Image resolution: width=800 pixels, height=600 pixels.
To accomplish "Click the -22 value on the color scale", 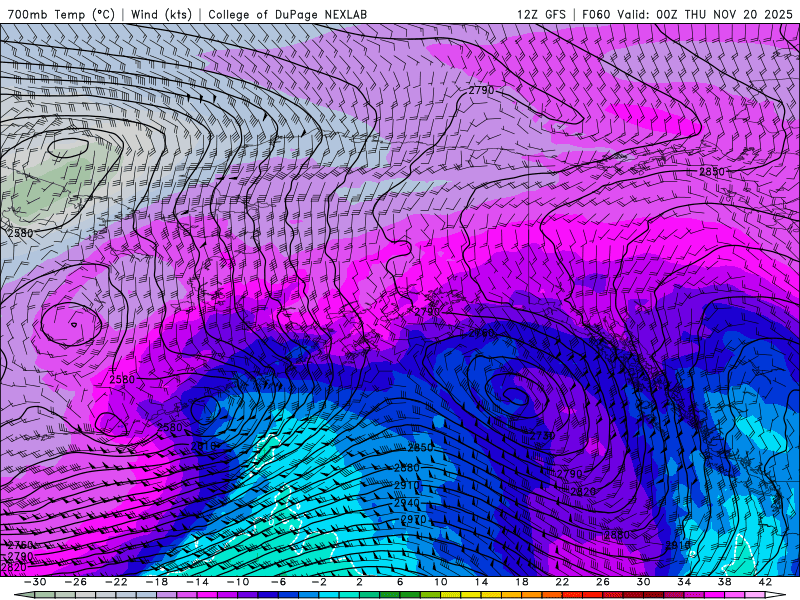I will (x=116, y=582).
